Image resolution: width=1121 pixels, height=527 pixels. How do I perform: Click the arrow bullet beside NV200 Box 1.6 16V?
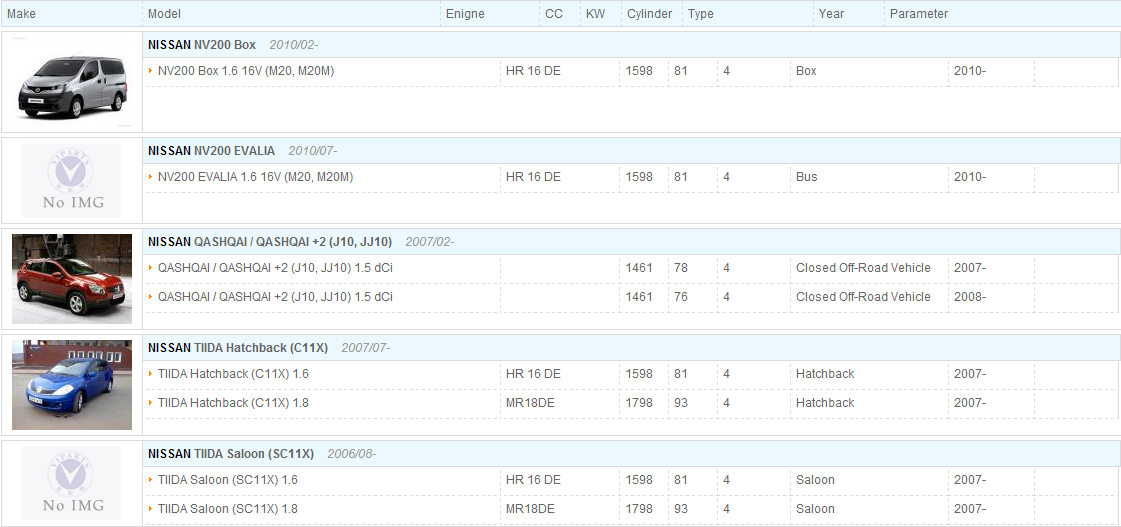click(x=151, y=71)
